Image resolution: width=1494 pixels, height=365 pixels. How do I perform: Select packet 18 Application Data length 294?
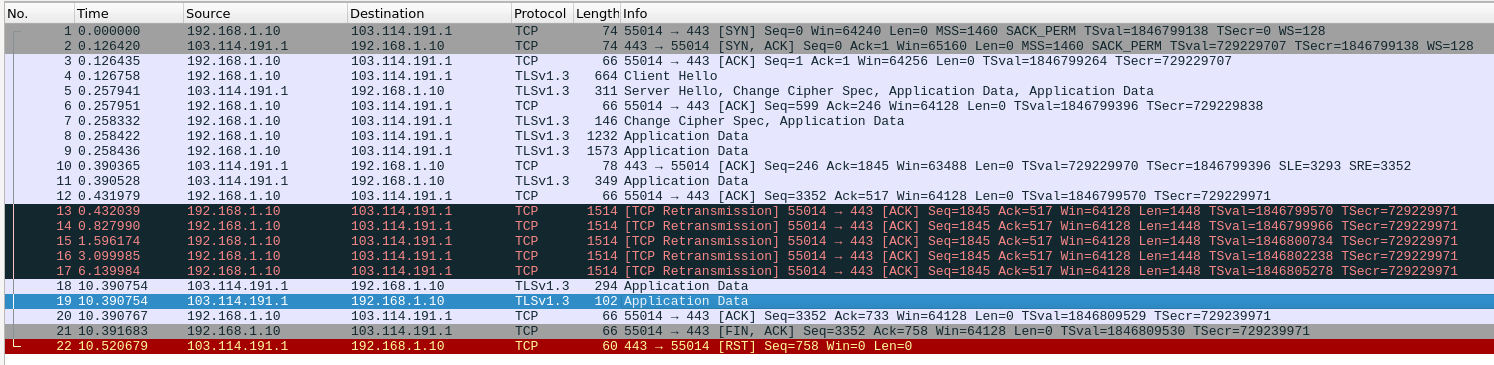pos(747,286)
